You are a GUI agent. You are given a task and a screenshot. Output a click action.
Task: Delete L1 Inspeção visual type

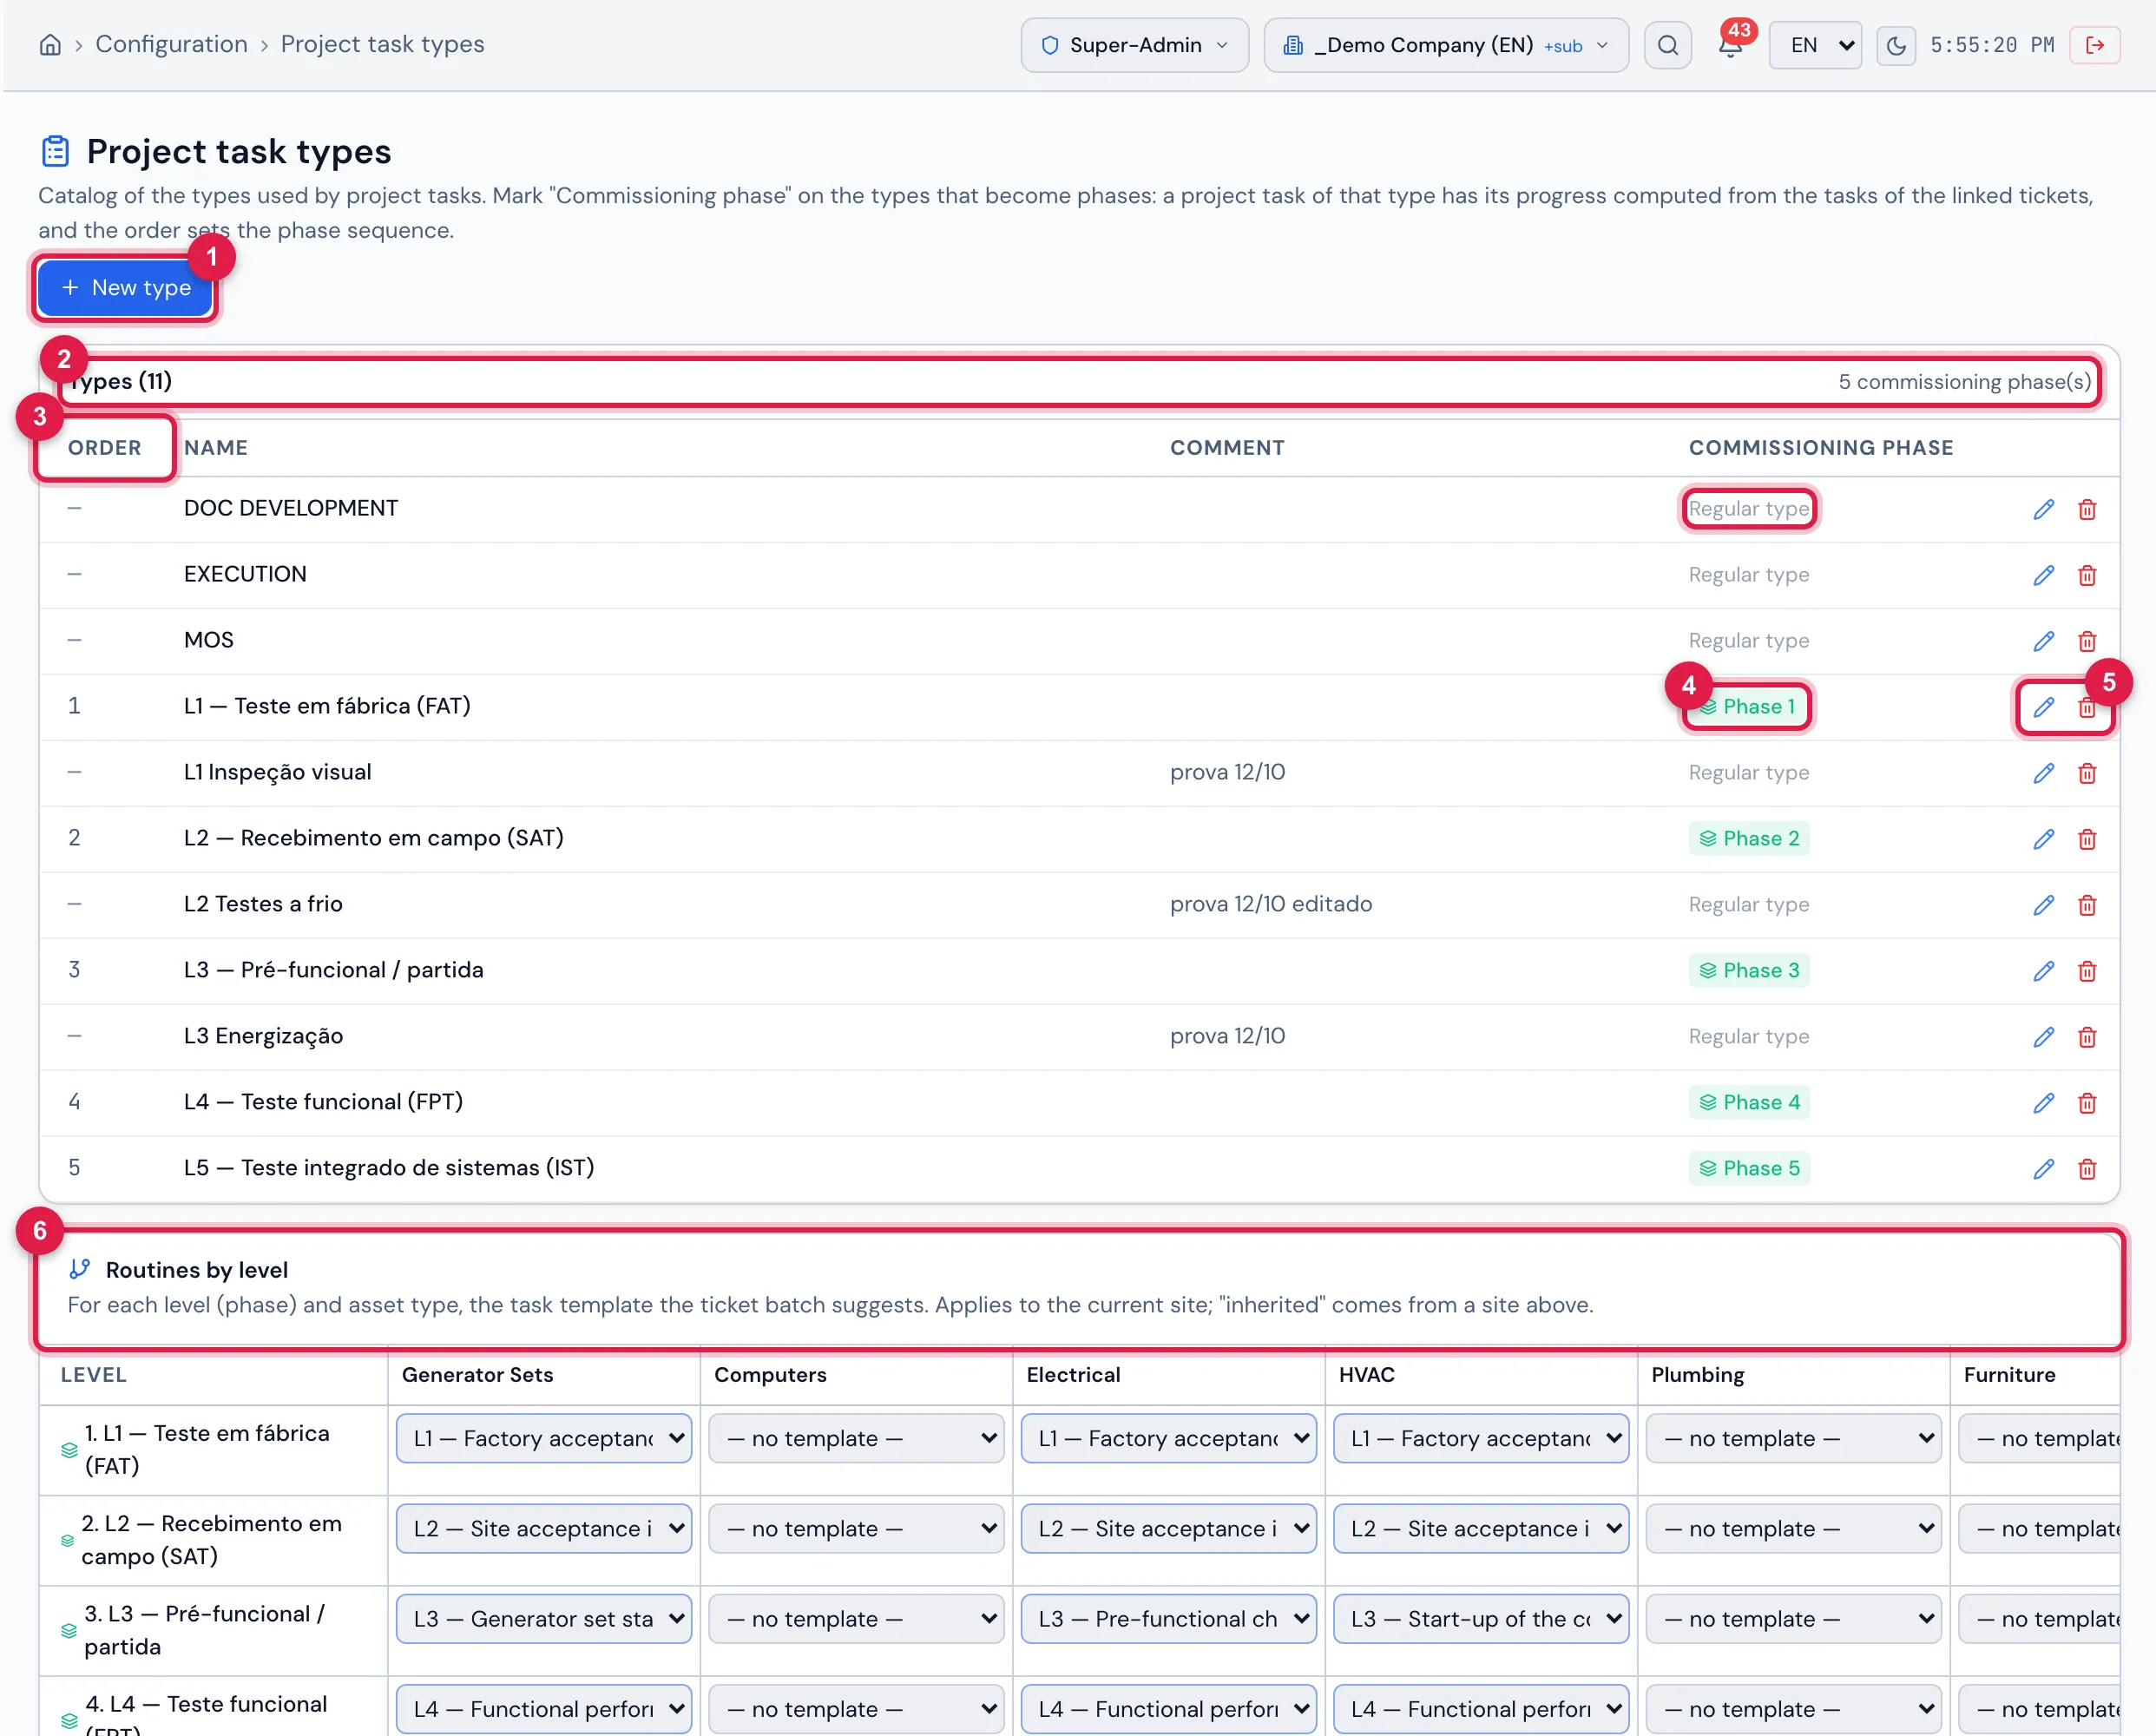(x=2087, y=773)
